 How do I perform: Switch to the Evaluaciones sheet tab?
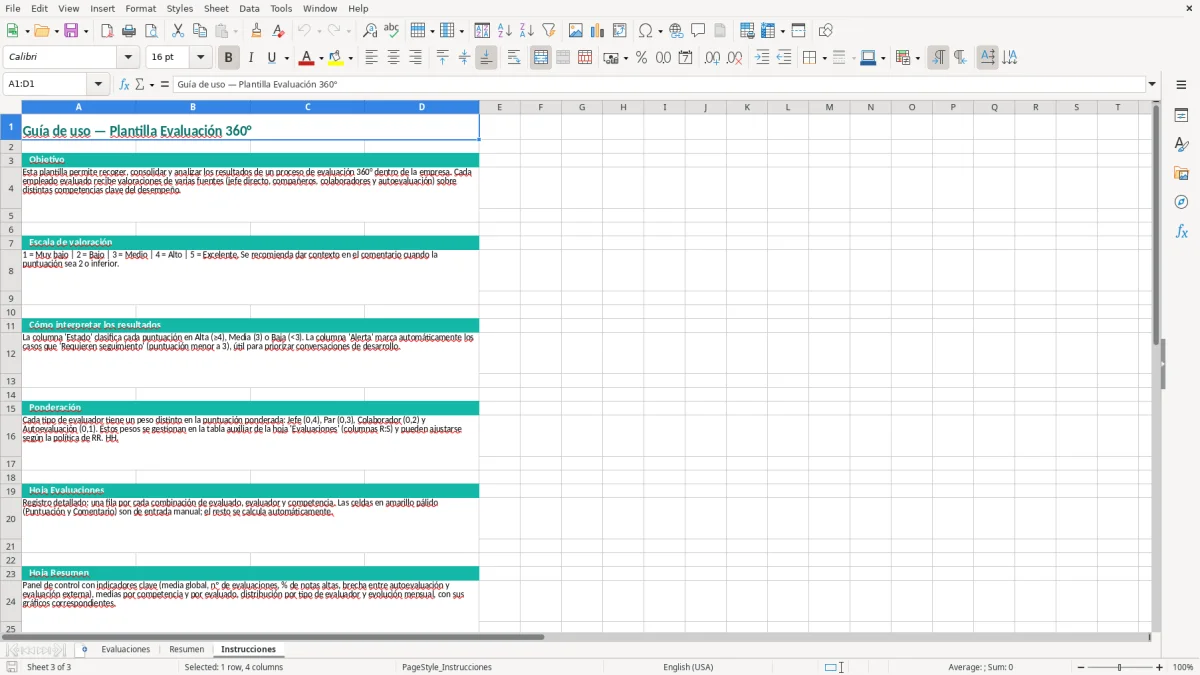click(126, 650)
